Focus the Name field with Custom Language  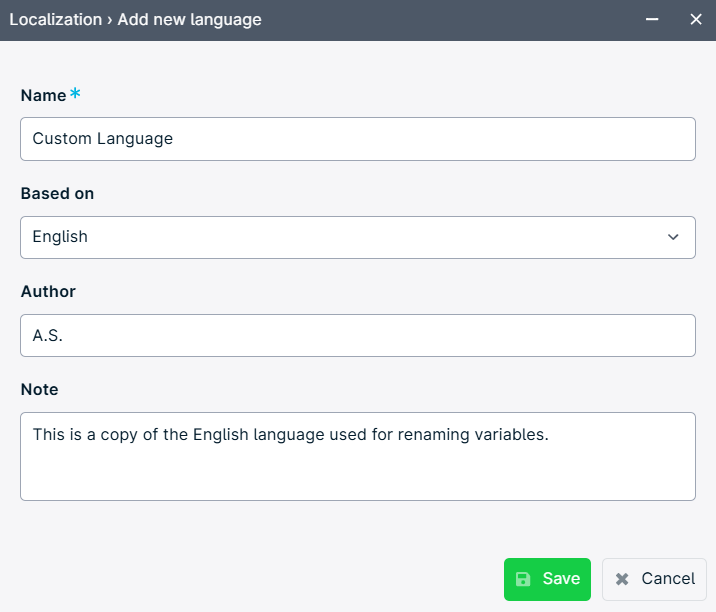[x=358, y=139]
